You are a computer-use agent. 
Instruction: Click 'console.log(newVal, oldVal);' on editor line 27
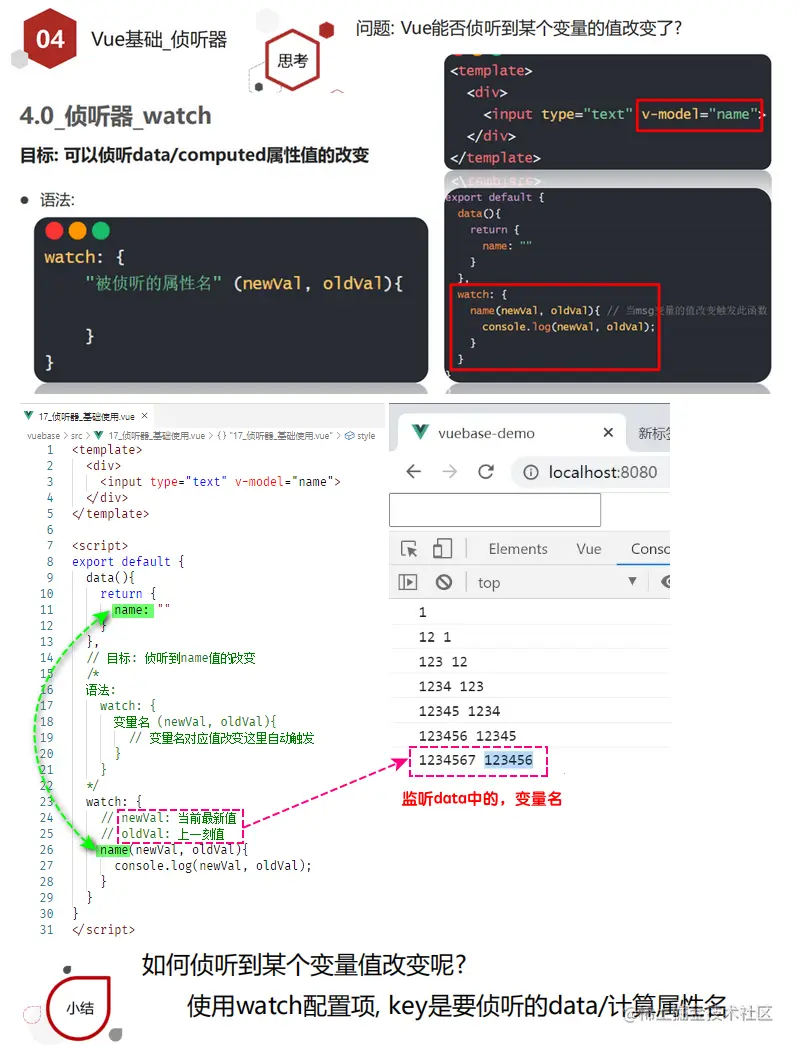[213, 866]
